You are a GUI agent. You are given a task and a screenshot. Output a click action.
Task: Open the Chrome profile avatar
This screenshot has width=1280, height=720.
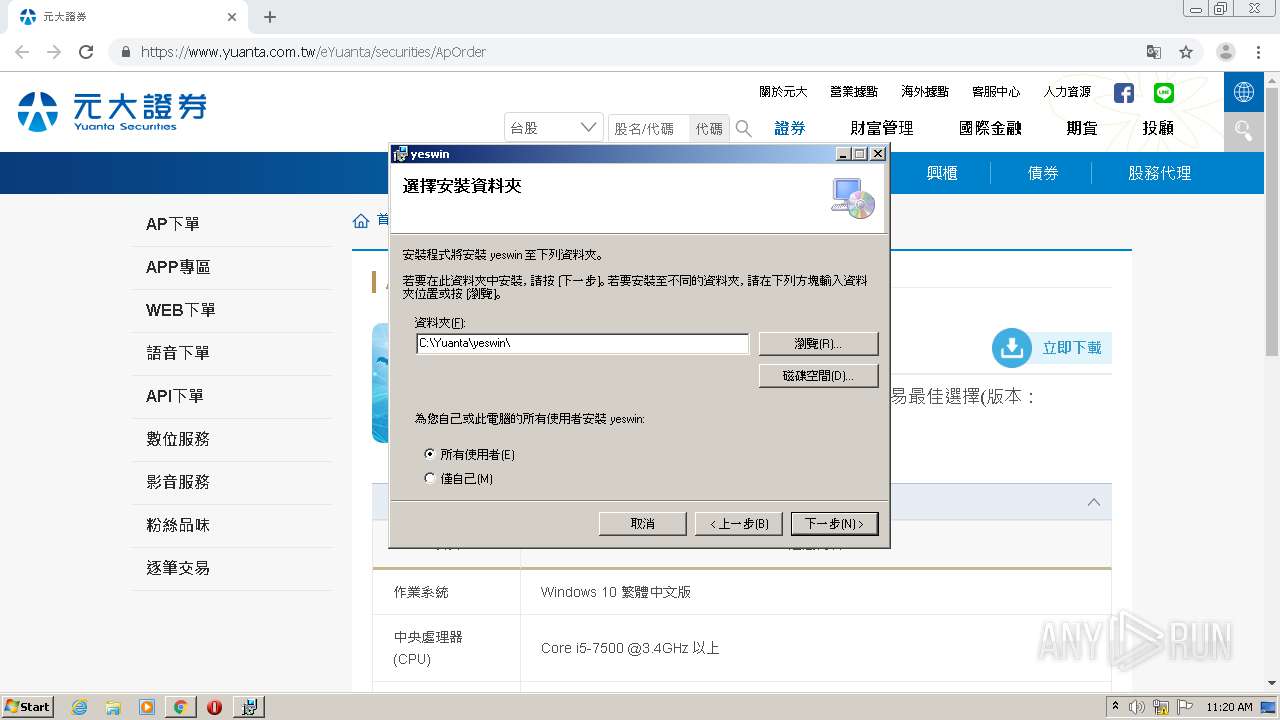point(1226,52)
